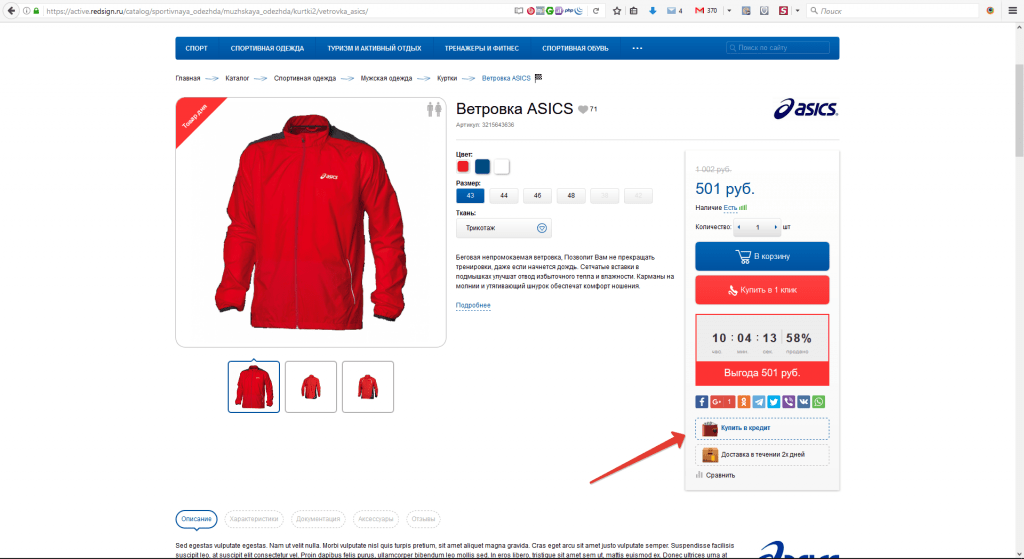1024x559 pixels.
Task: Choose the blue color swatch
Action: click(483, 167)
